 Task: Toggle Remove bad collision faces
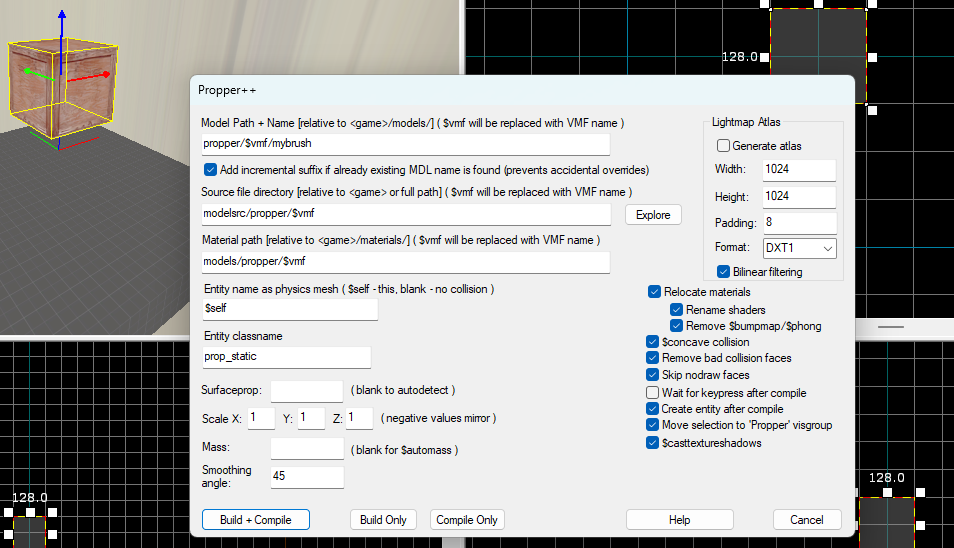pyautogui.click(x=652, y=358)
